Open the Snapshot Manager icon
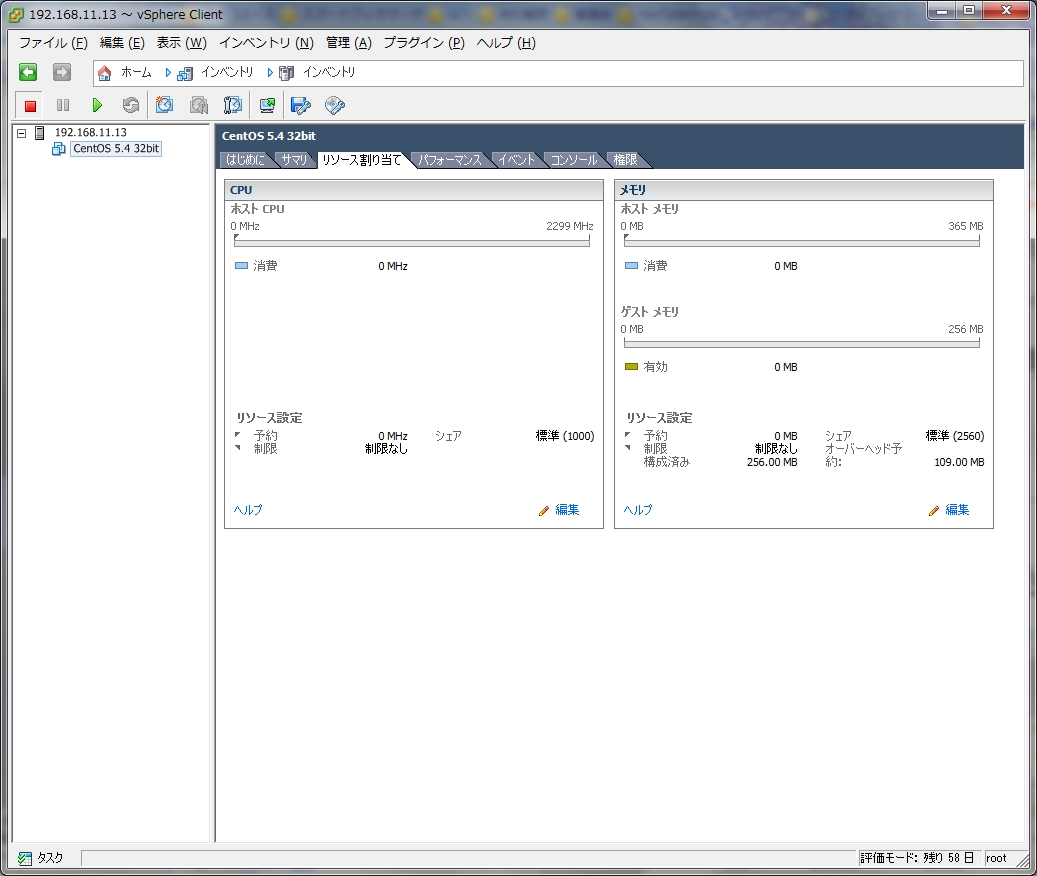The height and width of the screenshot is (876, 1037). coord(233,105)
